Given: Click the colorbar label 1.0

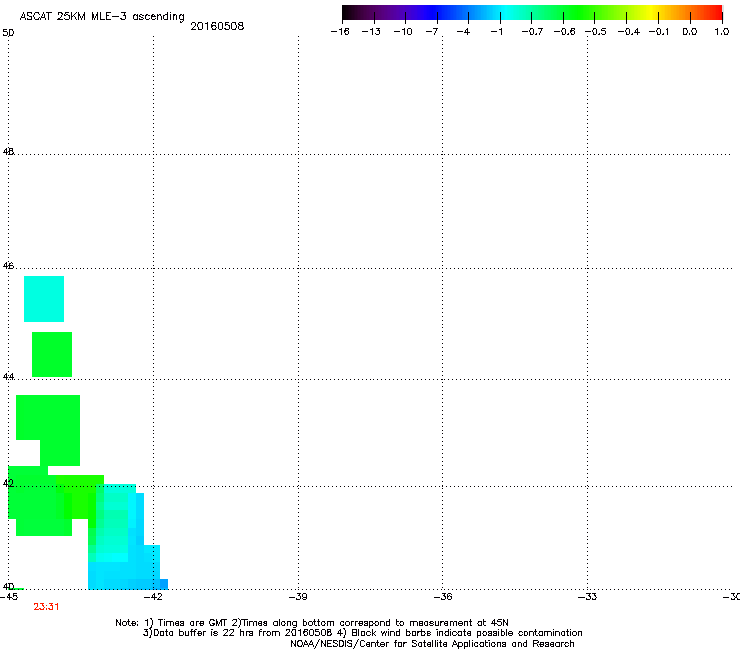Looking at the screenshot, I should [x=722, y=32].
